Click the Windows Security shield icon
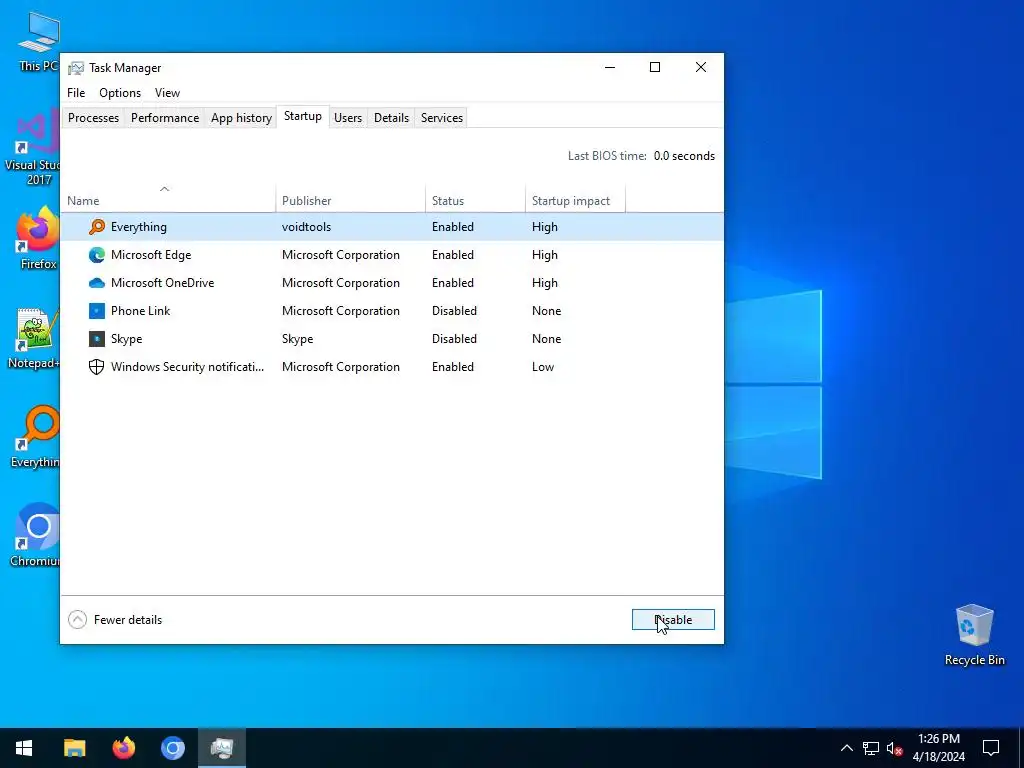 click(x=97, y=367)
